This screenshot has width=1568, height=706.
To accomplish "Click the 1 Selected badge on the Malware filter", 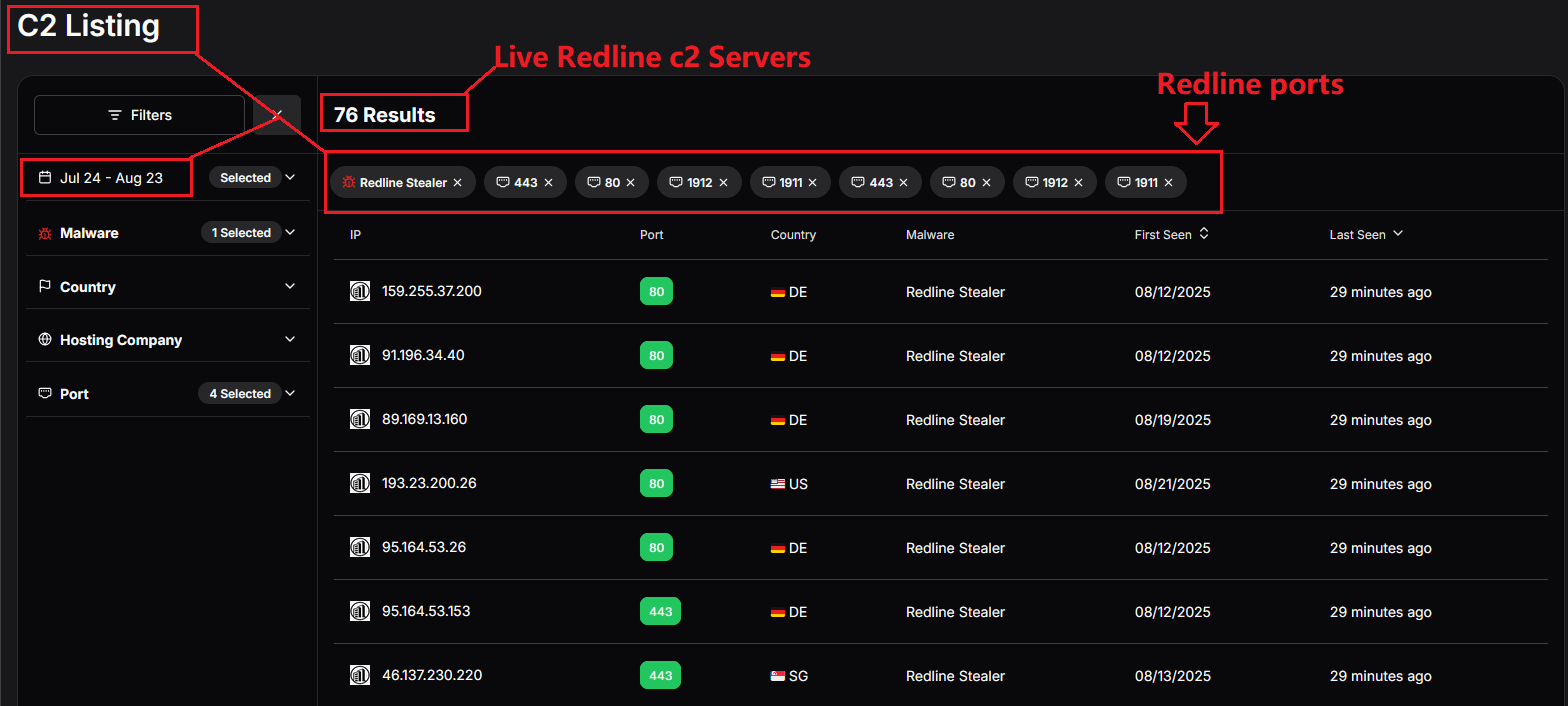I will tap(241, 233).
